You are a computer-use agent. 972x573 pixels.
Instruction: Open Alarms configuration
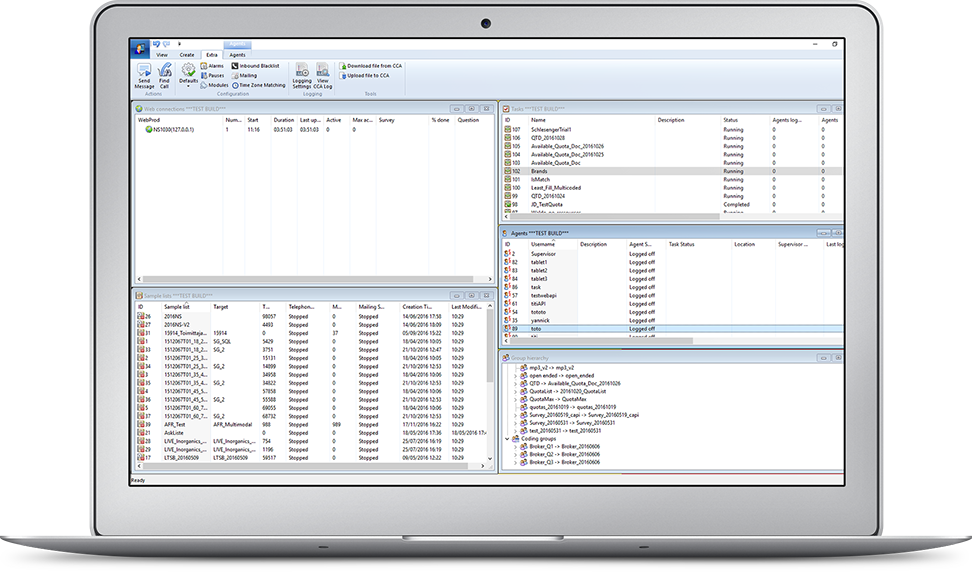coord(212,65)
